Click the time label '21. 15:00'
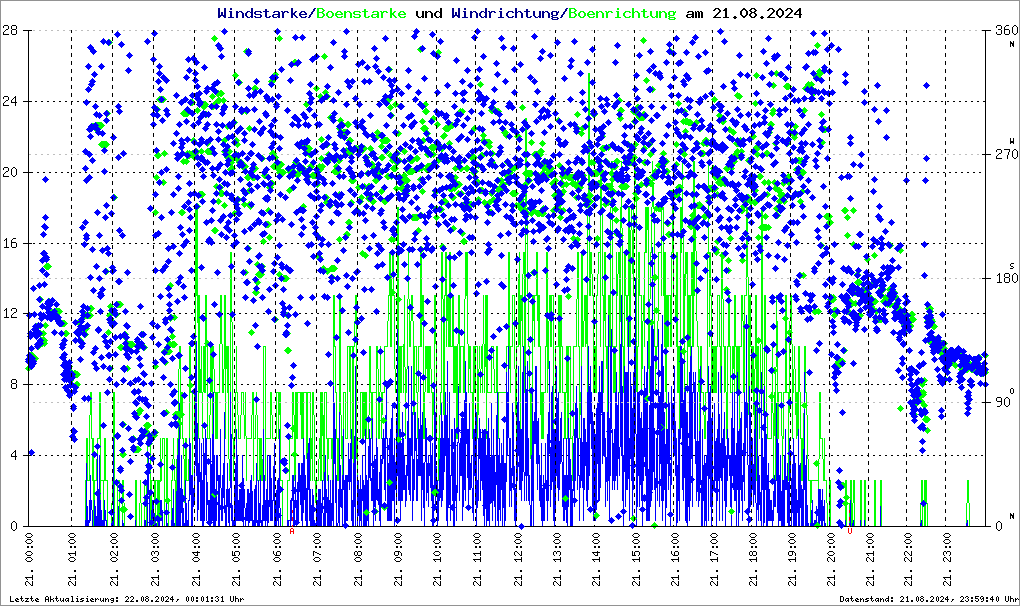This screenshot has height=606, width=1020. coord(636,559)
